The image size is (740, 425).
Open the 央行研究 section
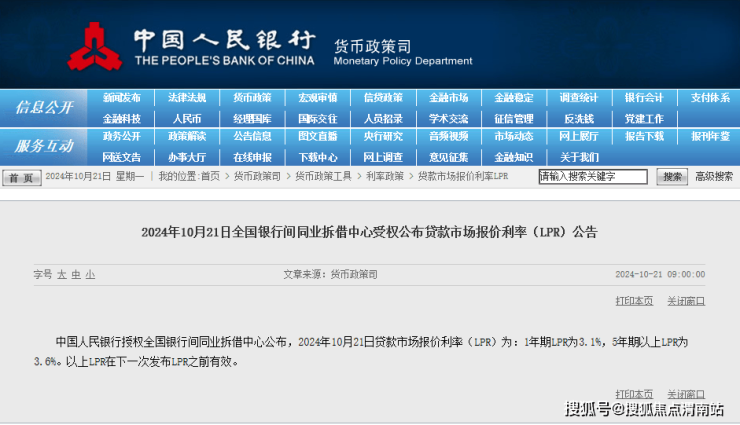pos(383,136)
